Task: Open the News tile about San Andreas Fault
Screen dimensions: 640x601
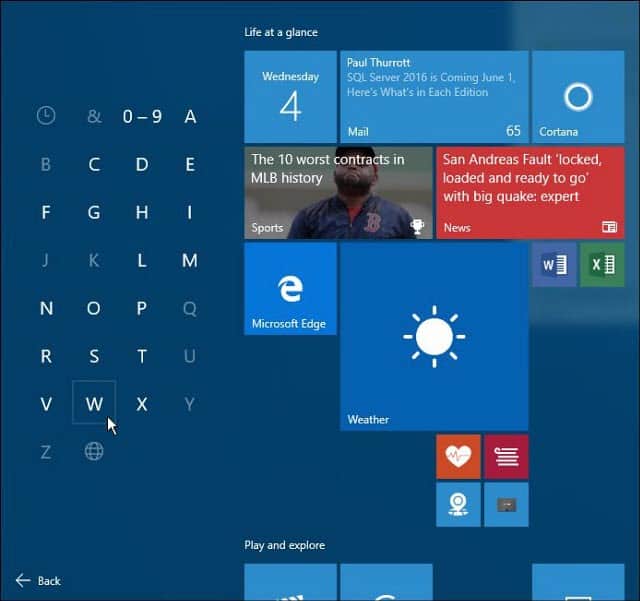Action: tap(530, 193)
